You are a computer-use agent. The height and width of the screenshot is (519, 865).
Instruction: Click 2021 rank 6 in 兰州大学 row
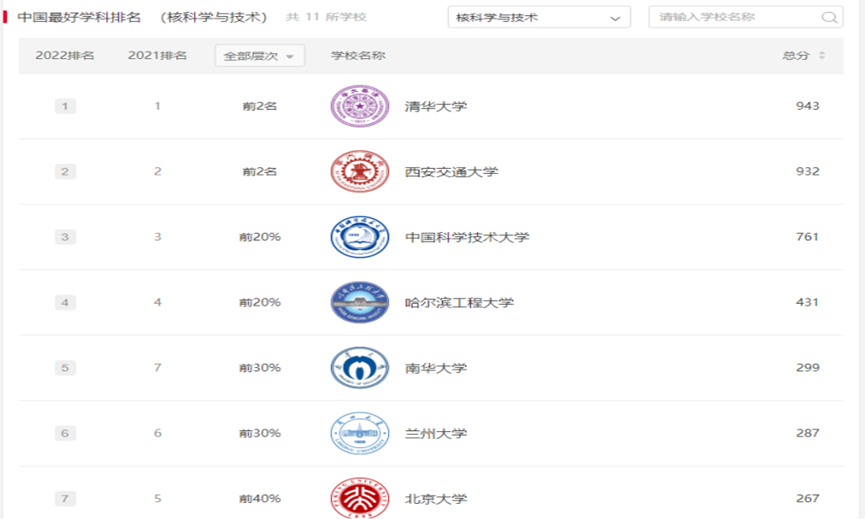click(157, 433)
